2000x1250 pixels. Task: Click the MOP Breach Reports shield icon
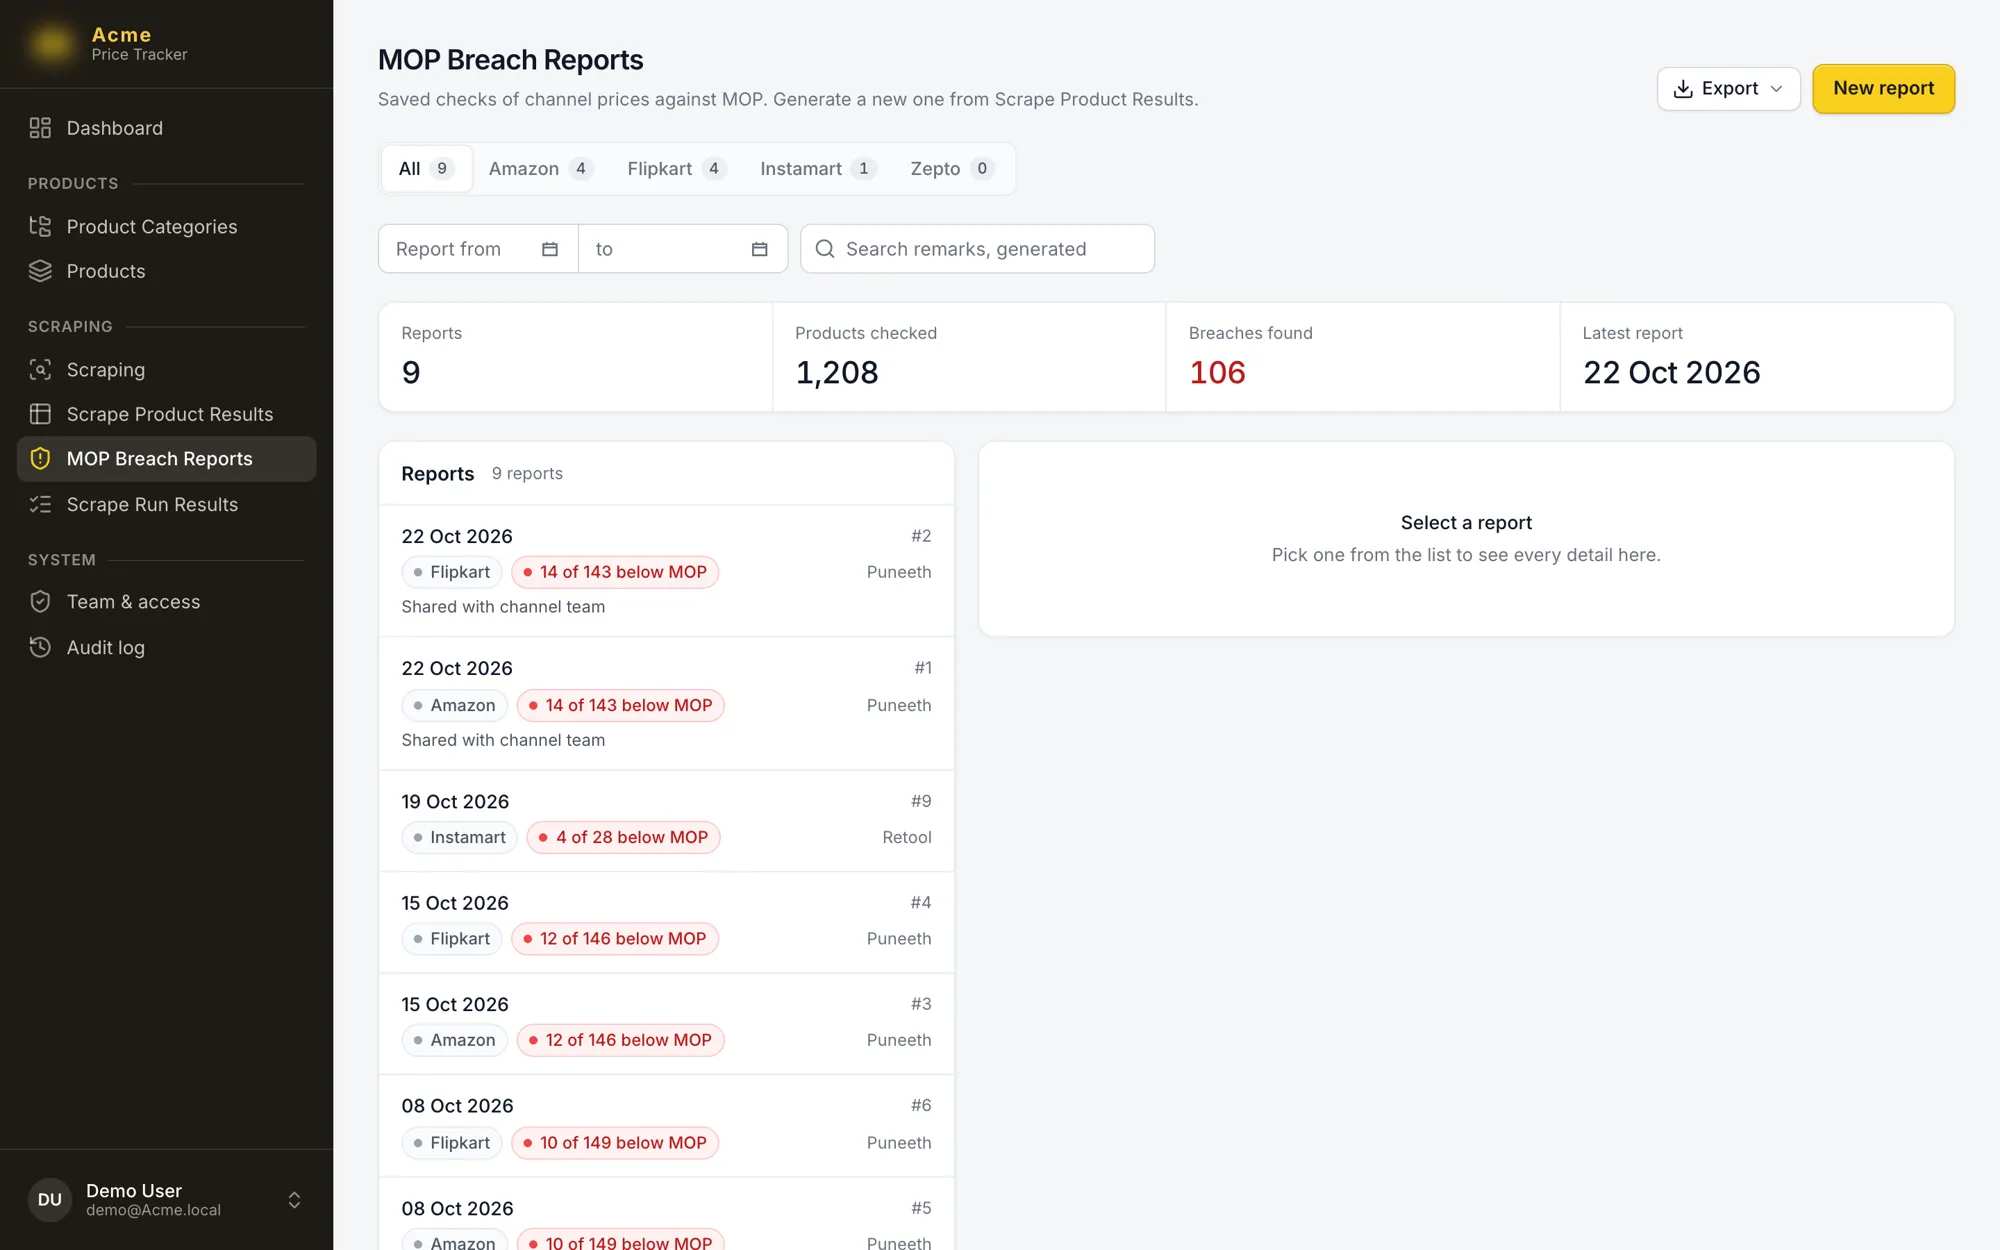pyautogui.click(x=40, y=459)
